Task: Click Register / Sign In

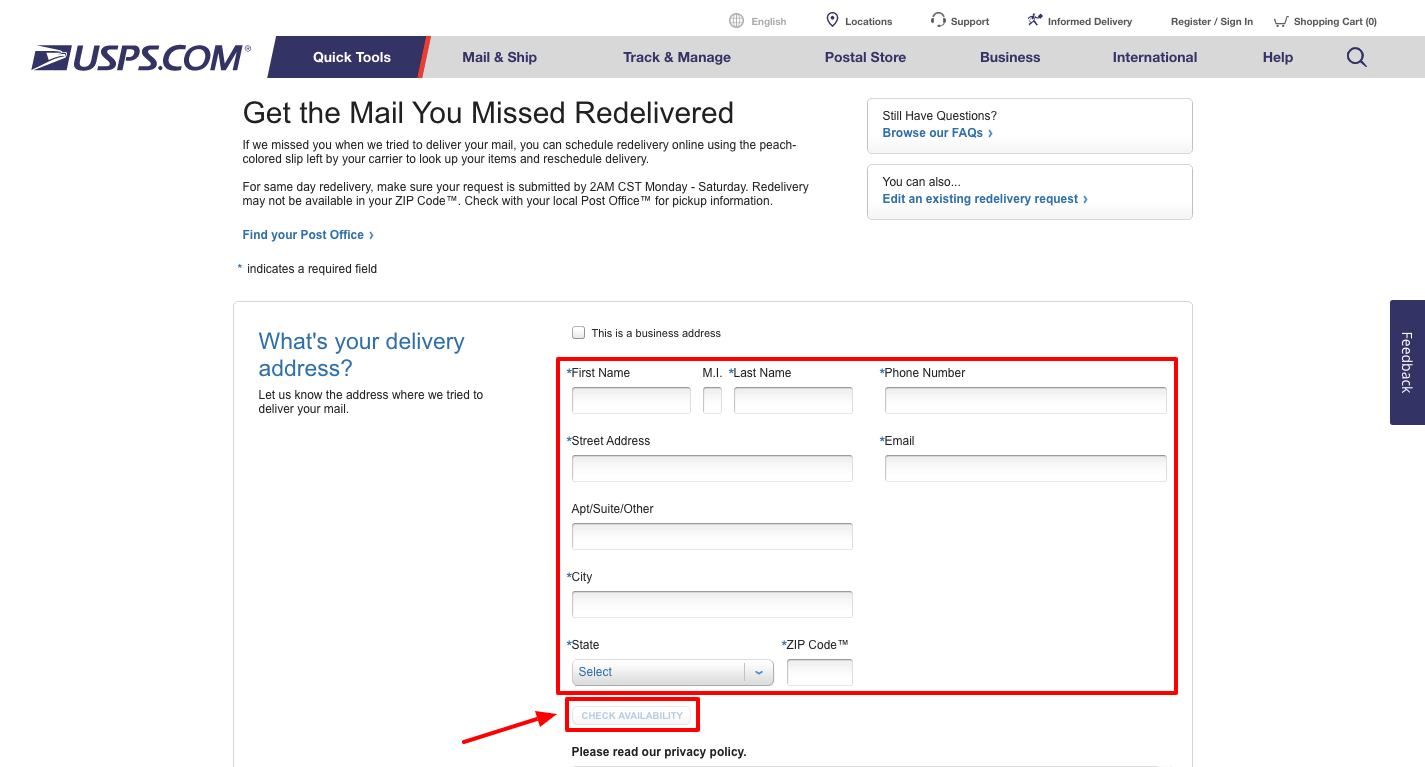Action: 1212,22
